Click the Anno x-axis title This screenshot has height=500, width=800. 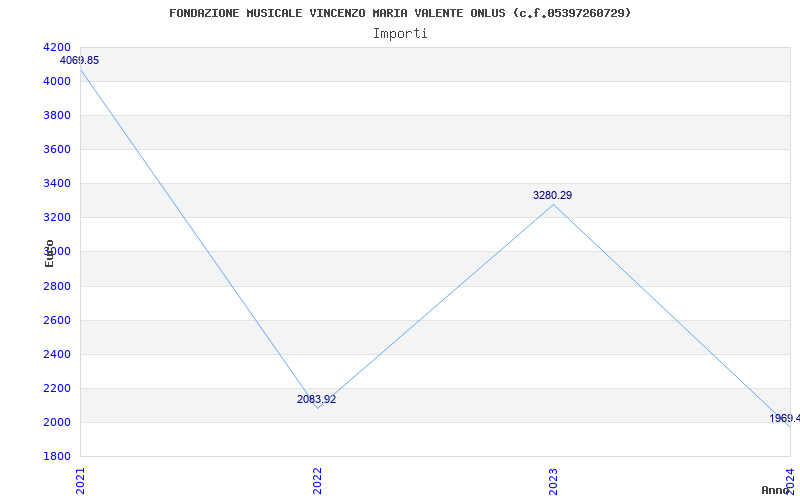775,490
